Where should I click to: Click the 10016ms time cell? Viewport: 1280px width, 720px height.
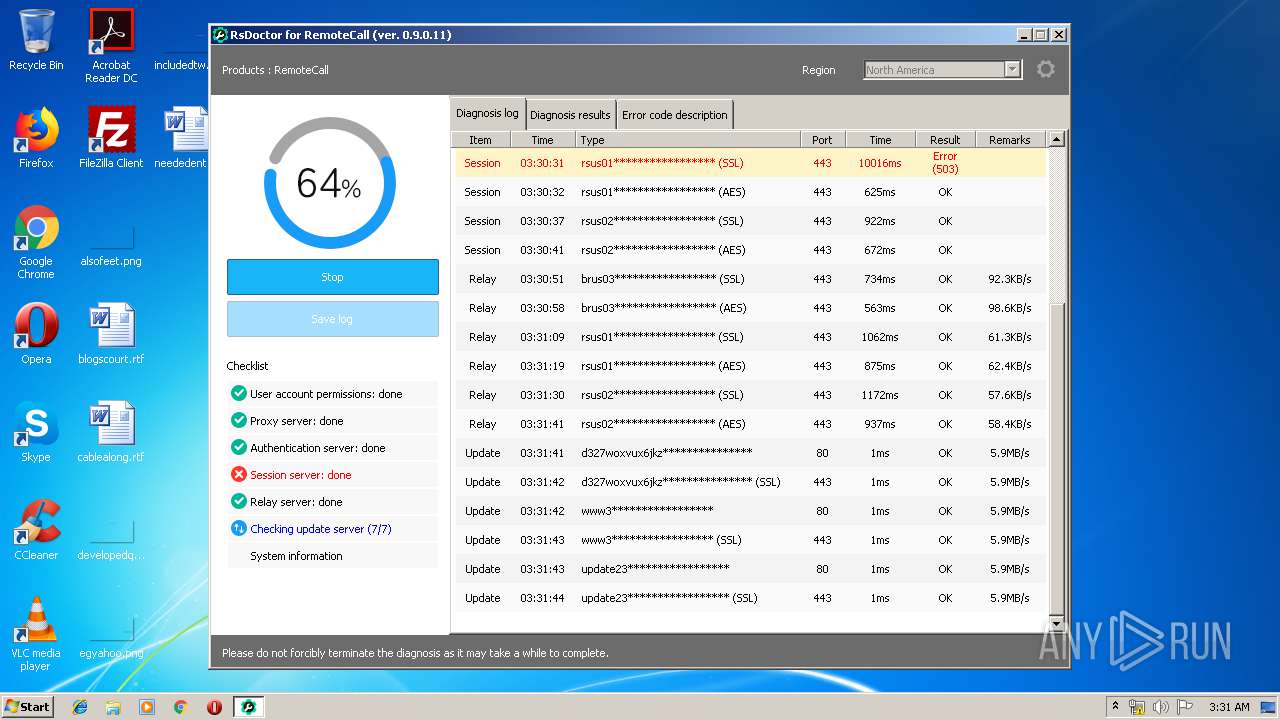pos(880,163)
